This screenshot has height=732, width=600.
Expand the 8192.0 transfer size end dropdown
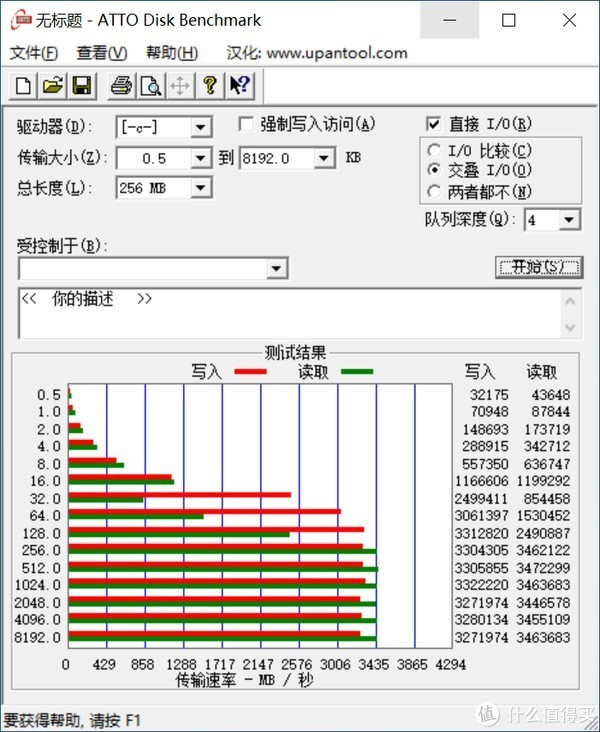pyautogui.click(x=324, y=158)
